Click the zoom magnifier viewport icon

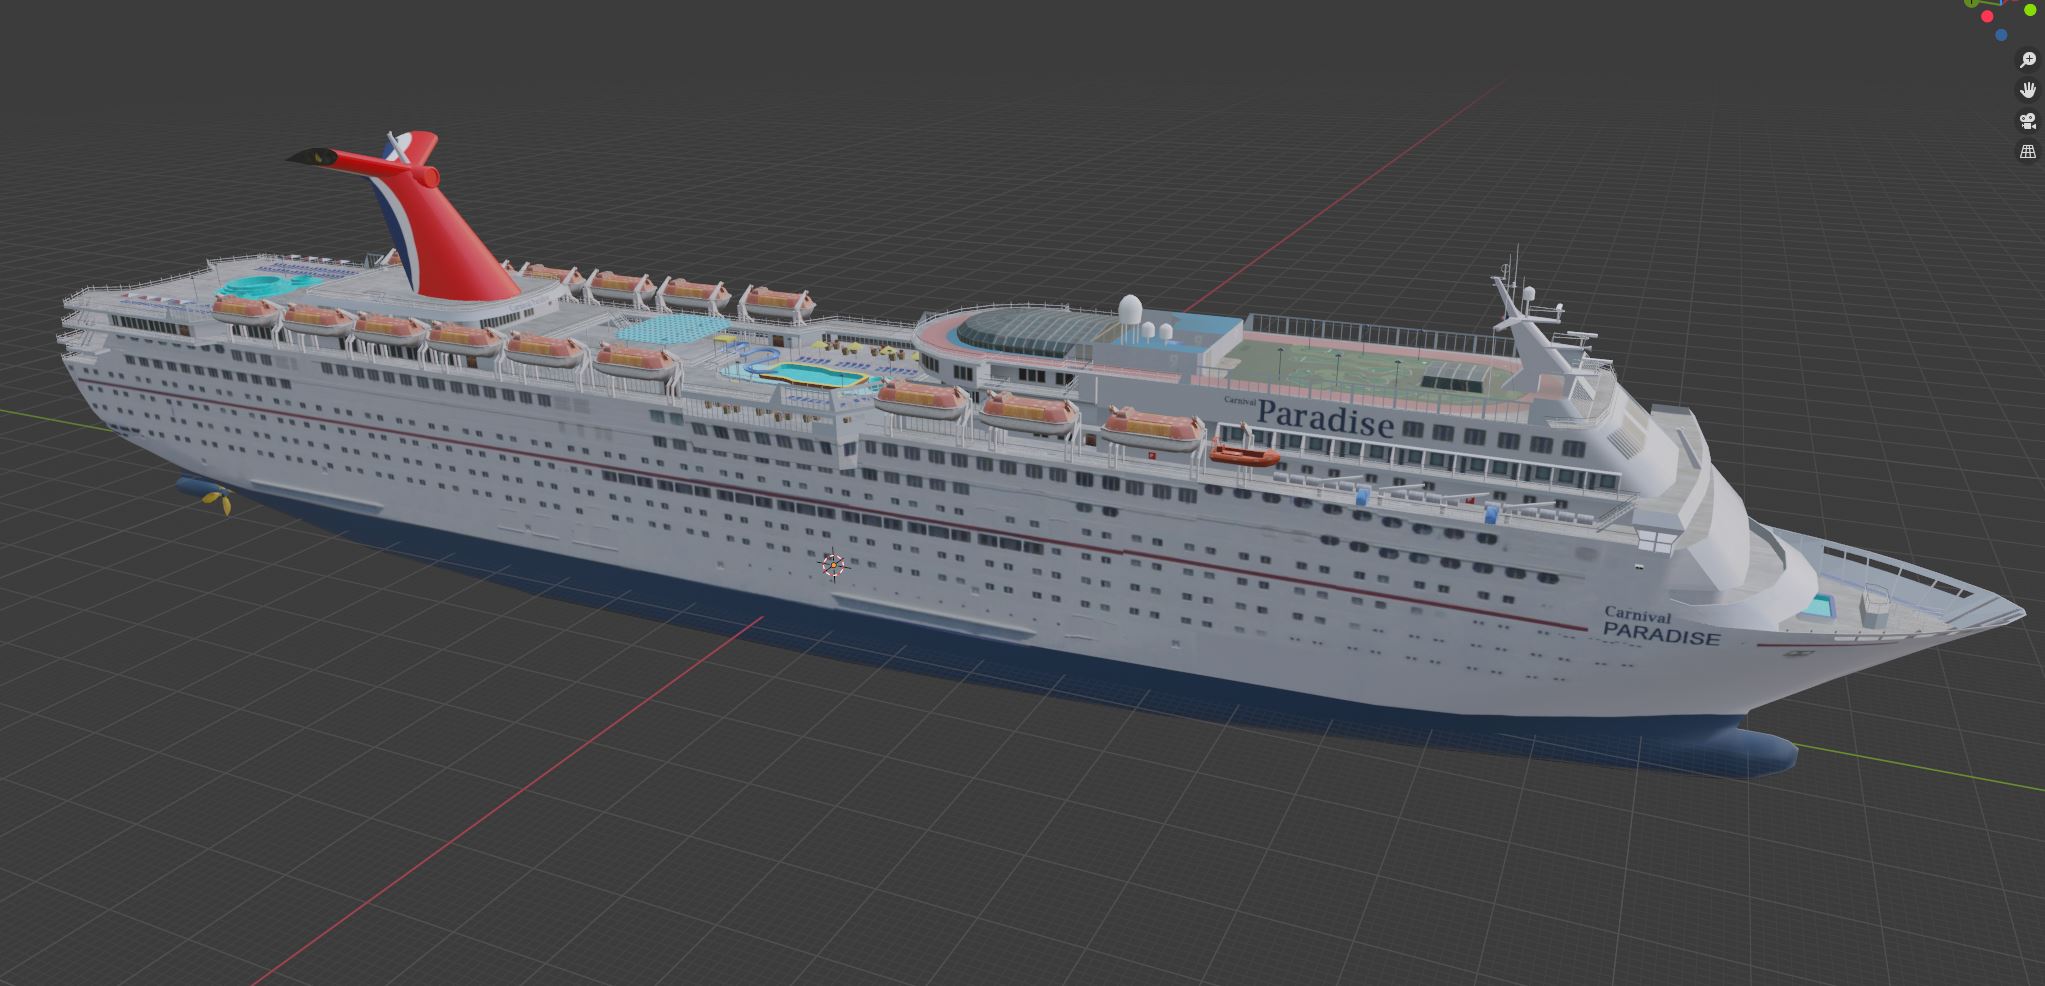2028,60
